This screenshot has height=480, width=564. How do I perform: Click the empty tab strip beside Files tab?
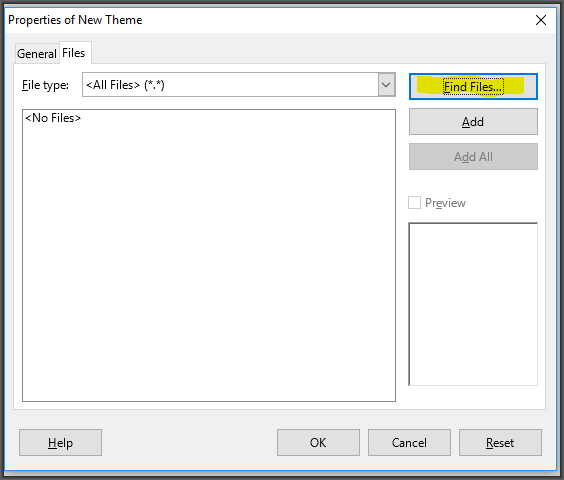[317, 53]
